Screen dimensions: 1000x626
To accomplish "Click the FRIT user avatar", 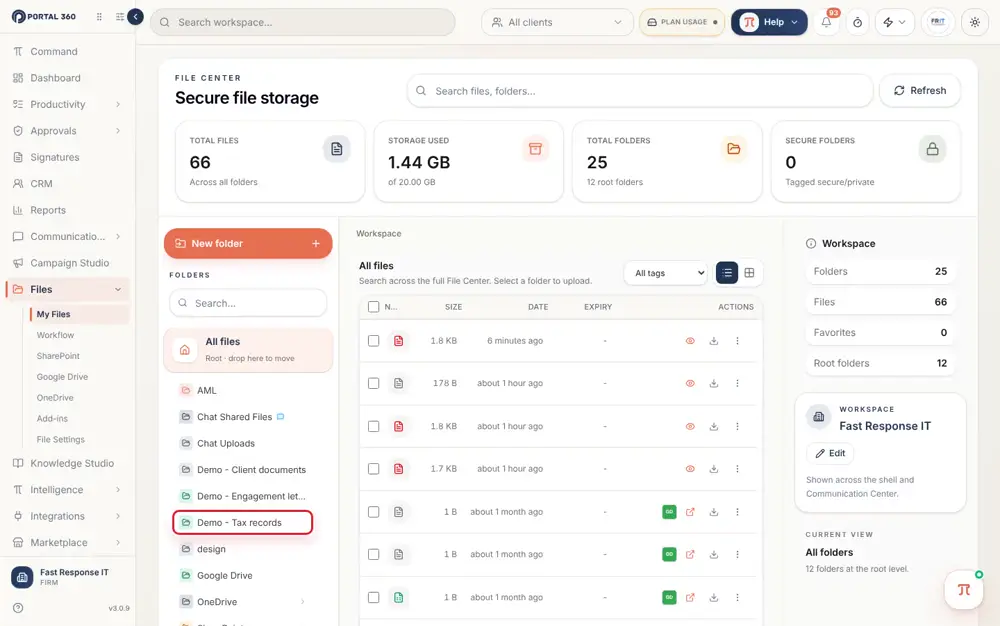I will tap(938, 22).
